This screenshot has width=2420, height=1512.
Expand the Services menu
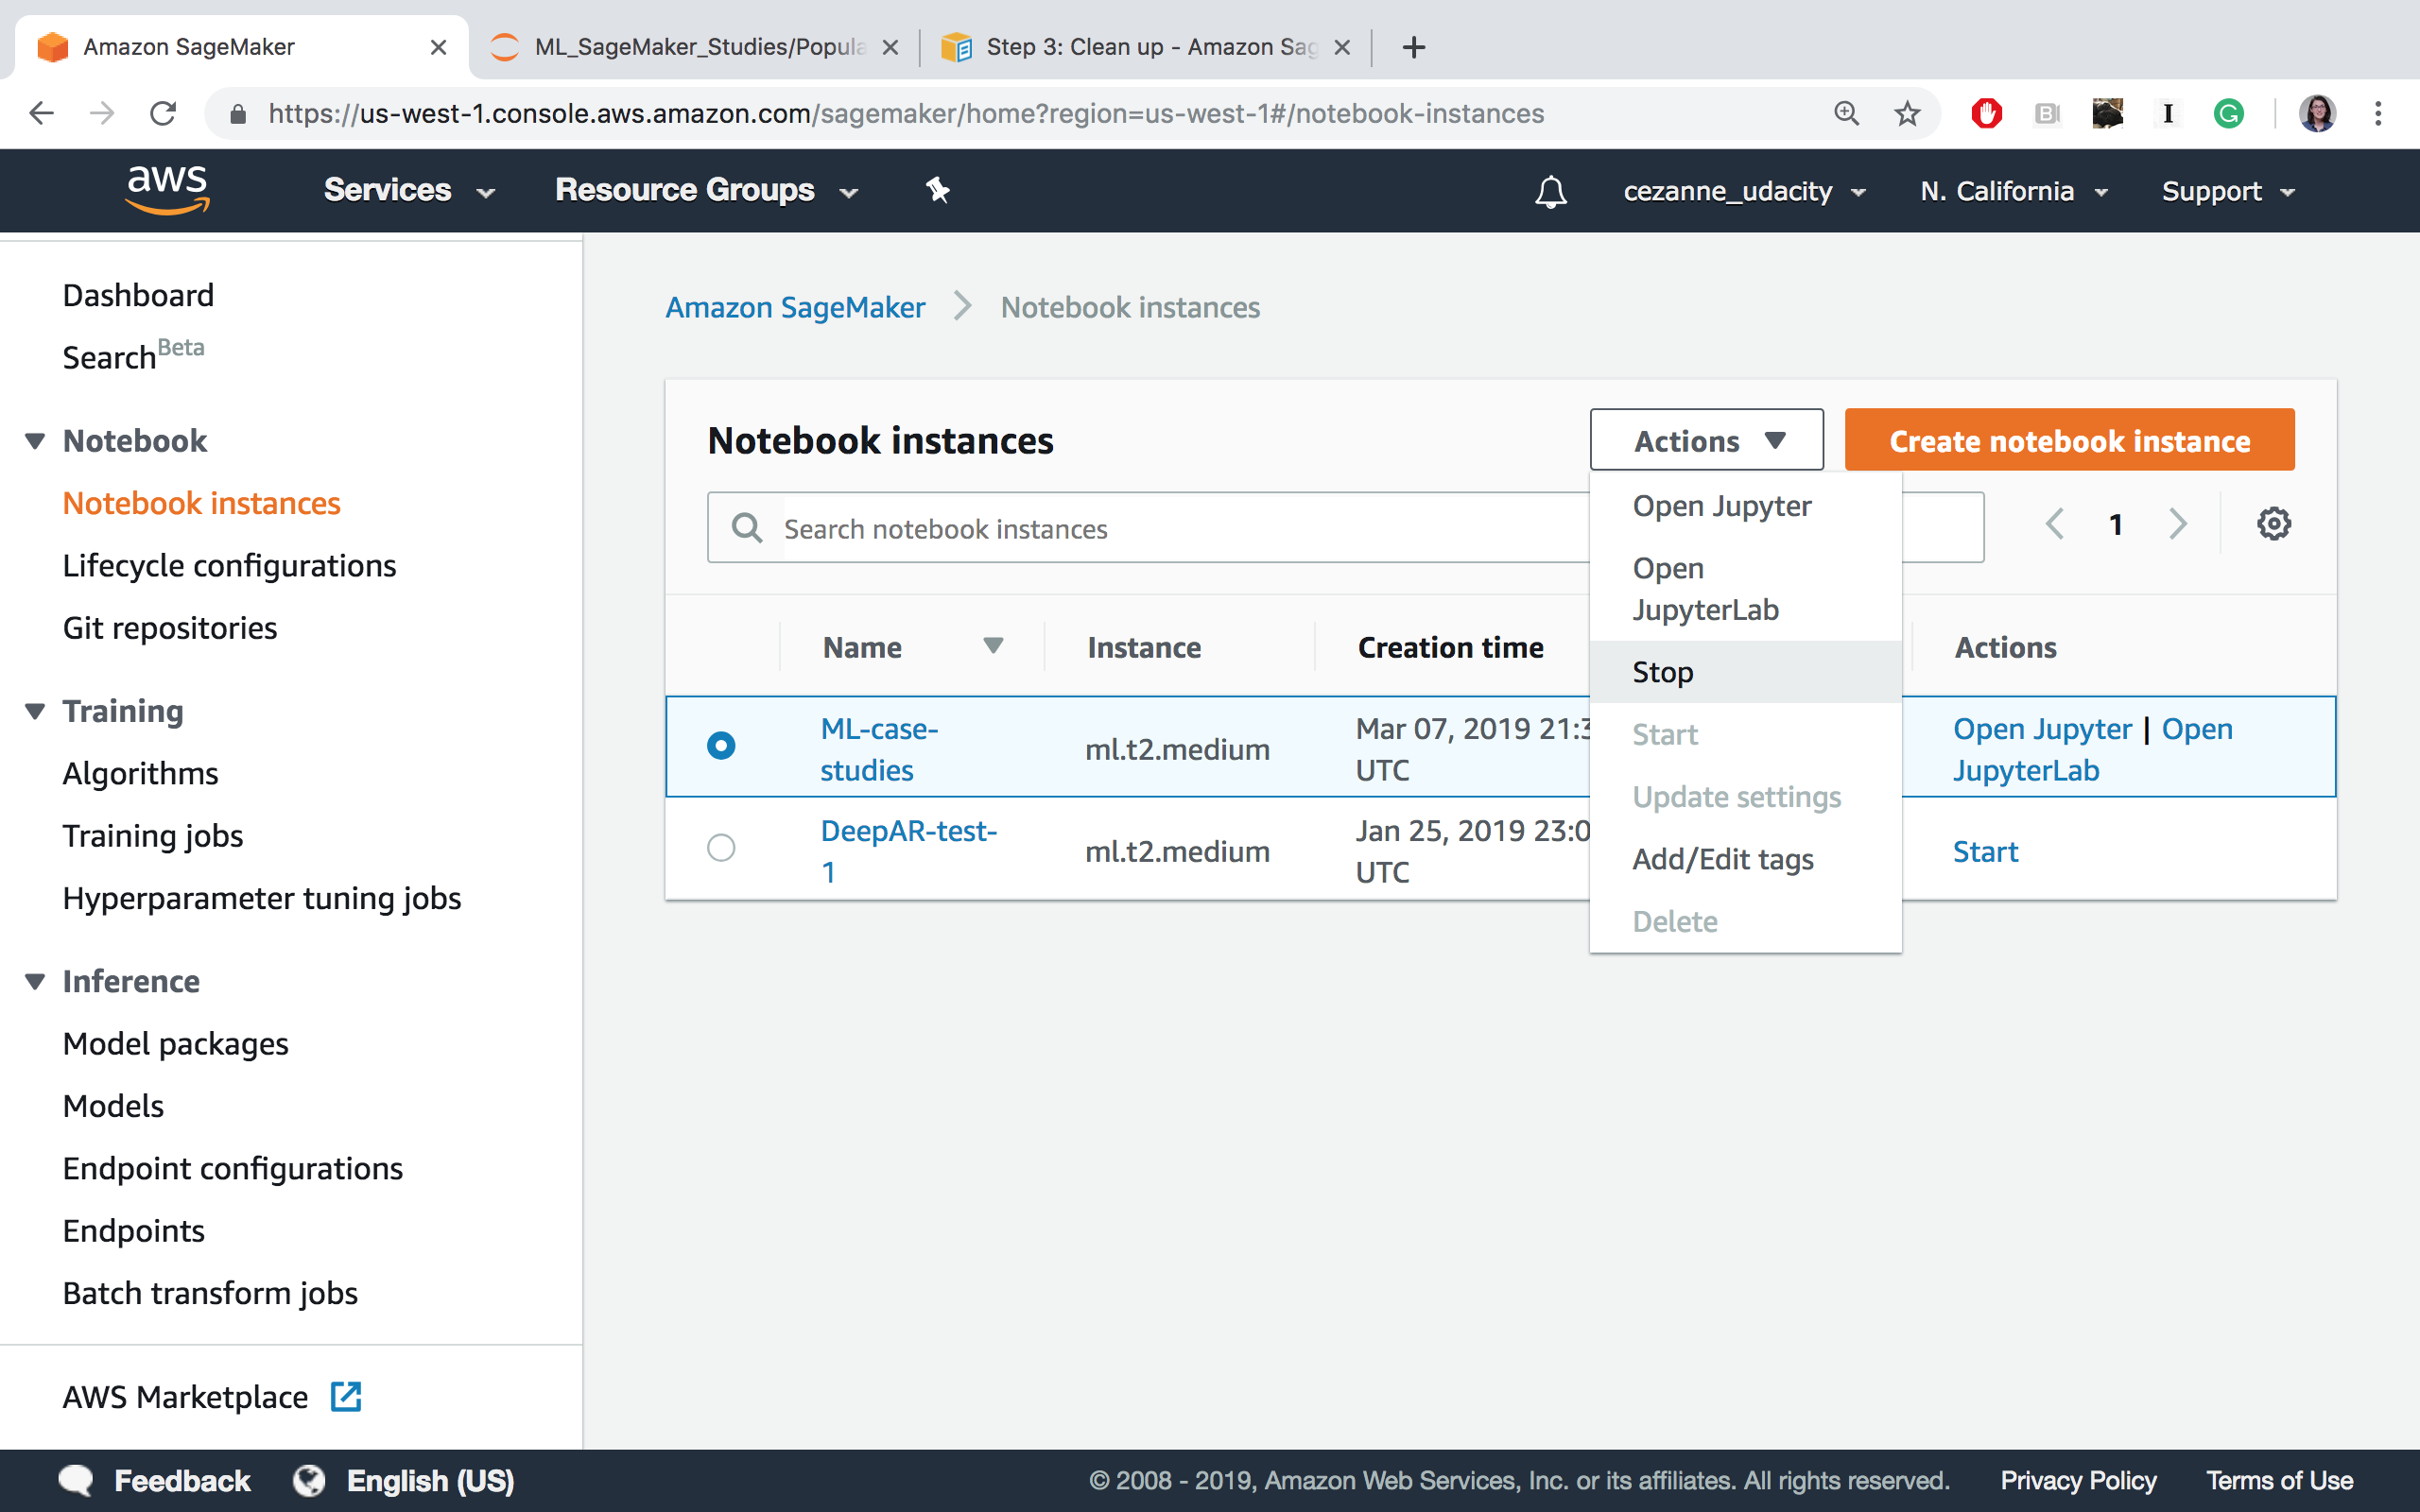click(409, 190)
